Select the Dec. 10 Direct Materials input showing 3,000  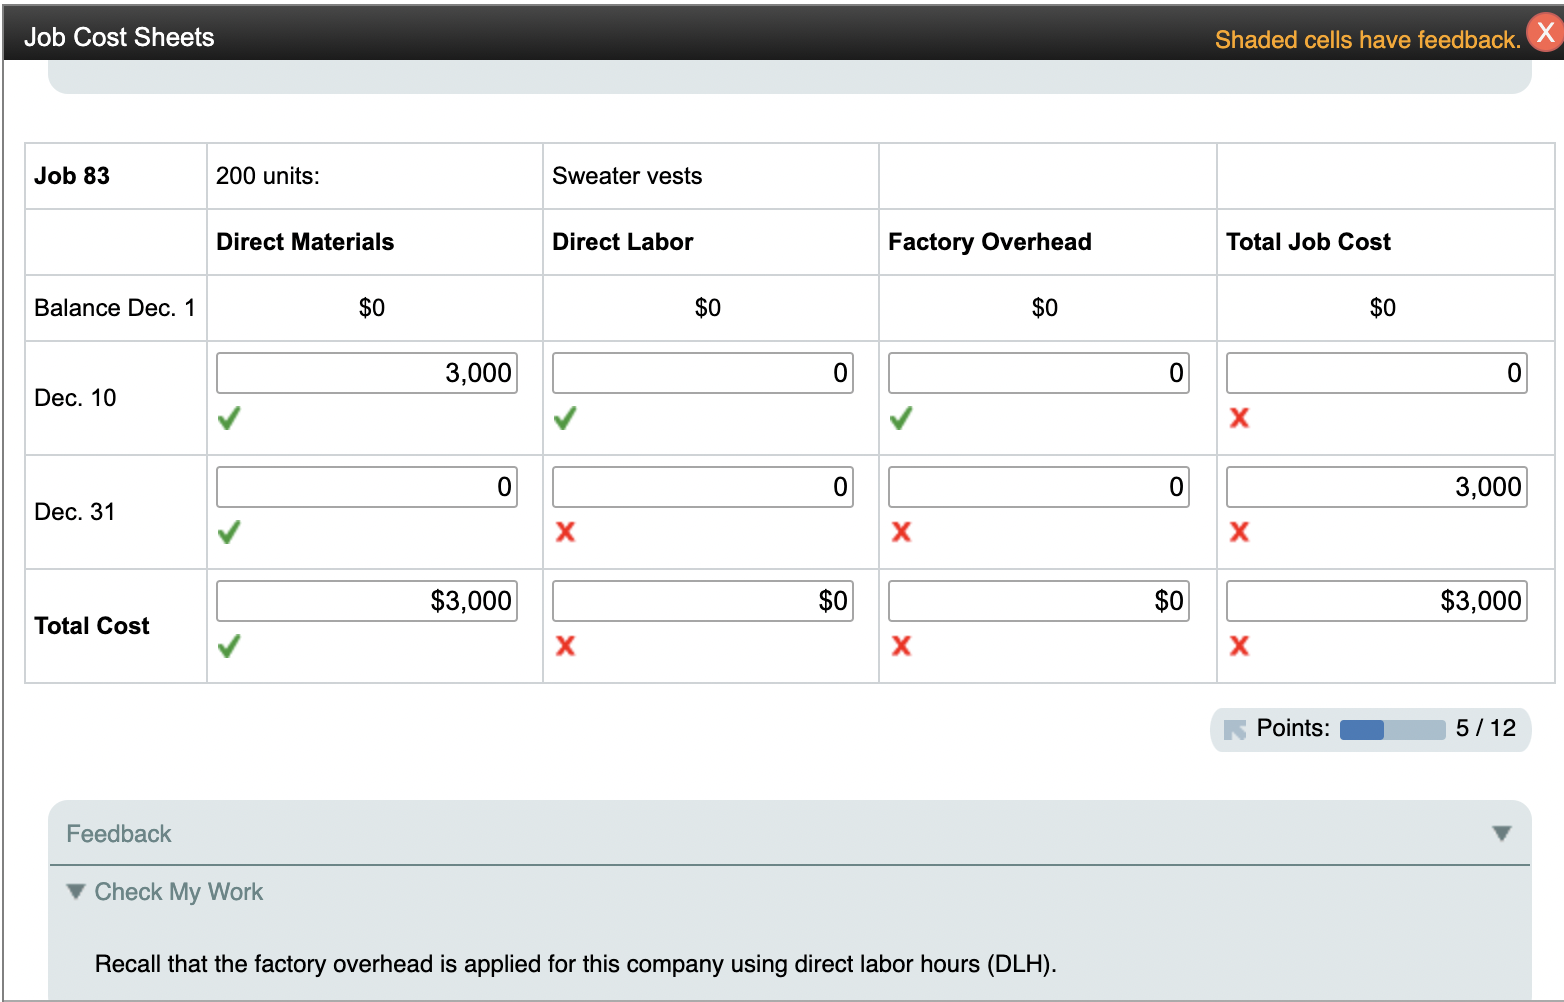pos(366,372)
